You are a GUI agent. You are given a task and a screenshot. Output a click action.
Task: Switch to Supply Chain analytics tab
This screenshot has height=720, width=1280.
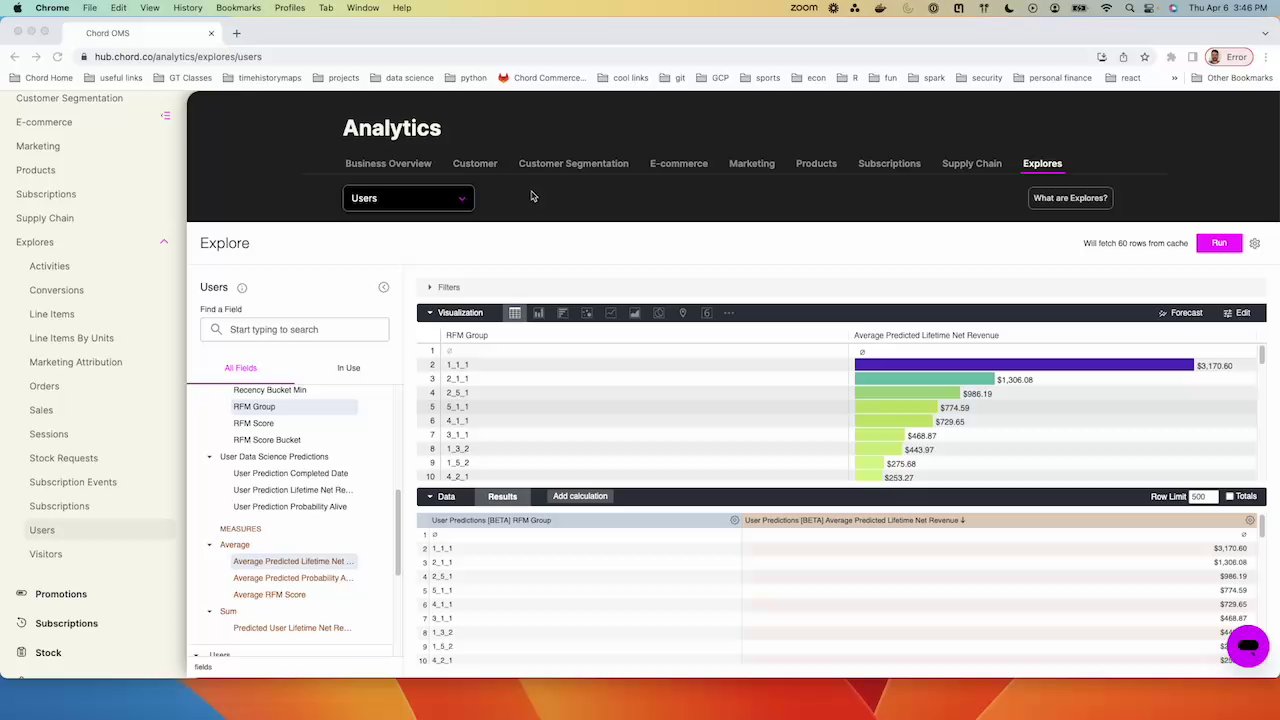pos(971,163)
